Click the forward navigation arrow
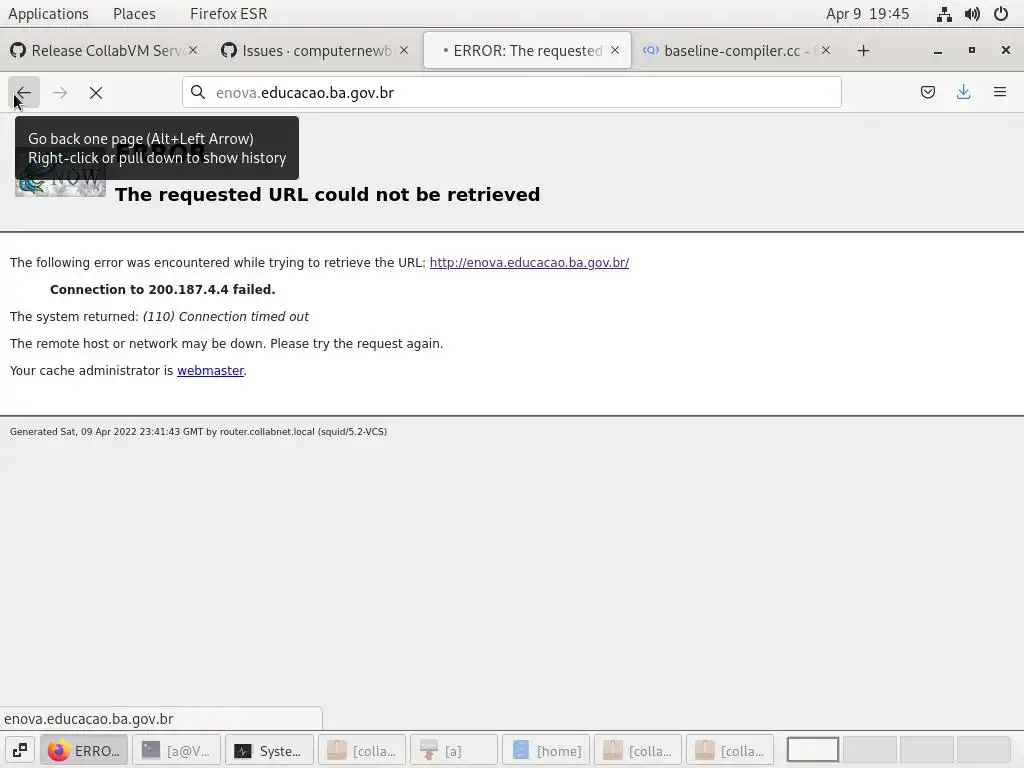Image resolution: width=1024 pixels, height=768 pixels. pos(60,92)
